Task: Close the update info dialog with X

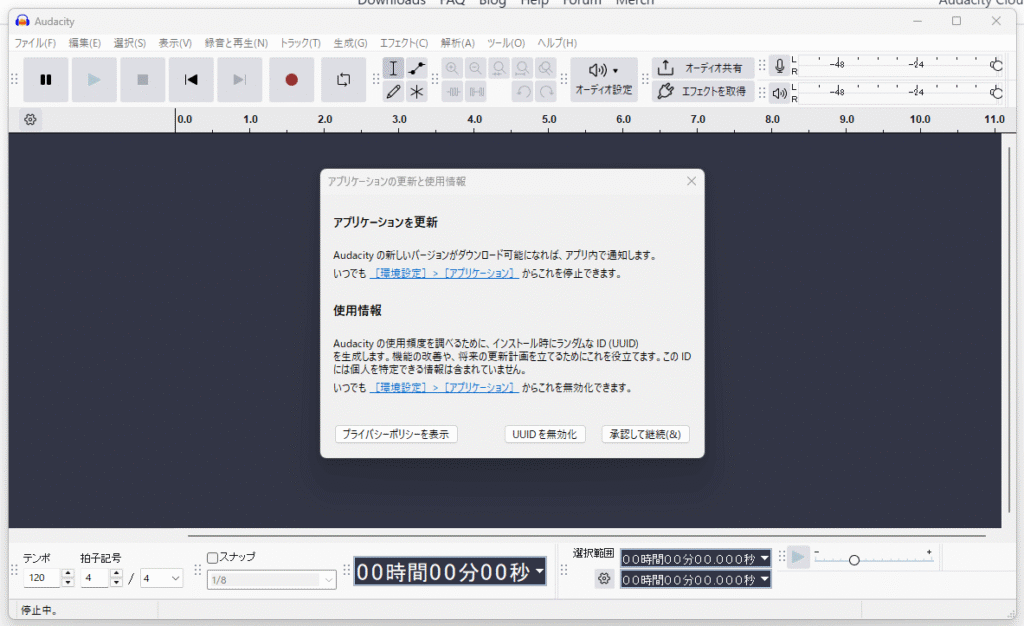Action: click(x=692, y=181)
